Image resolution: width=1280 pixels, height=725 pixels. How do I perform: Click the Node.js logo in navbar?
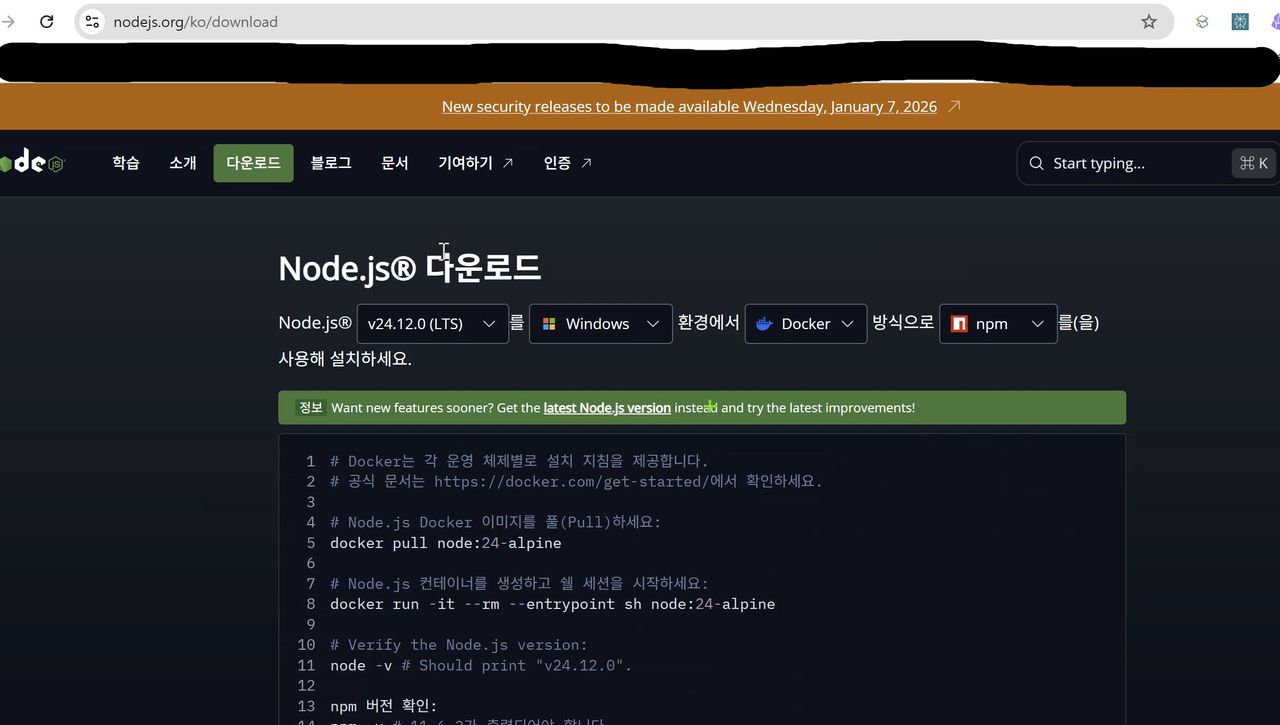[32, 163]
